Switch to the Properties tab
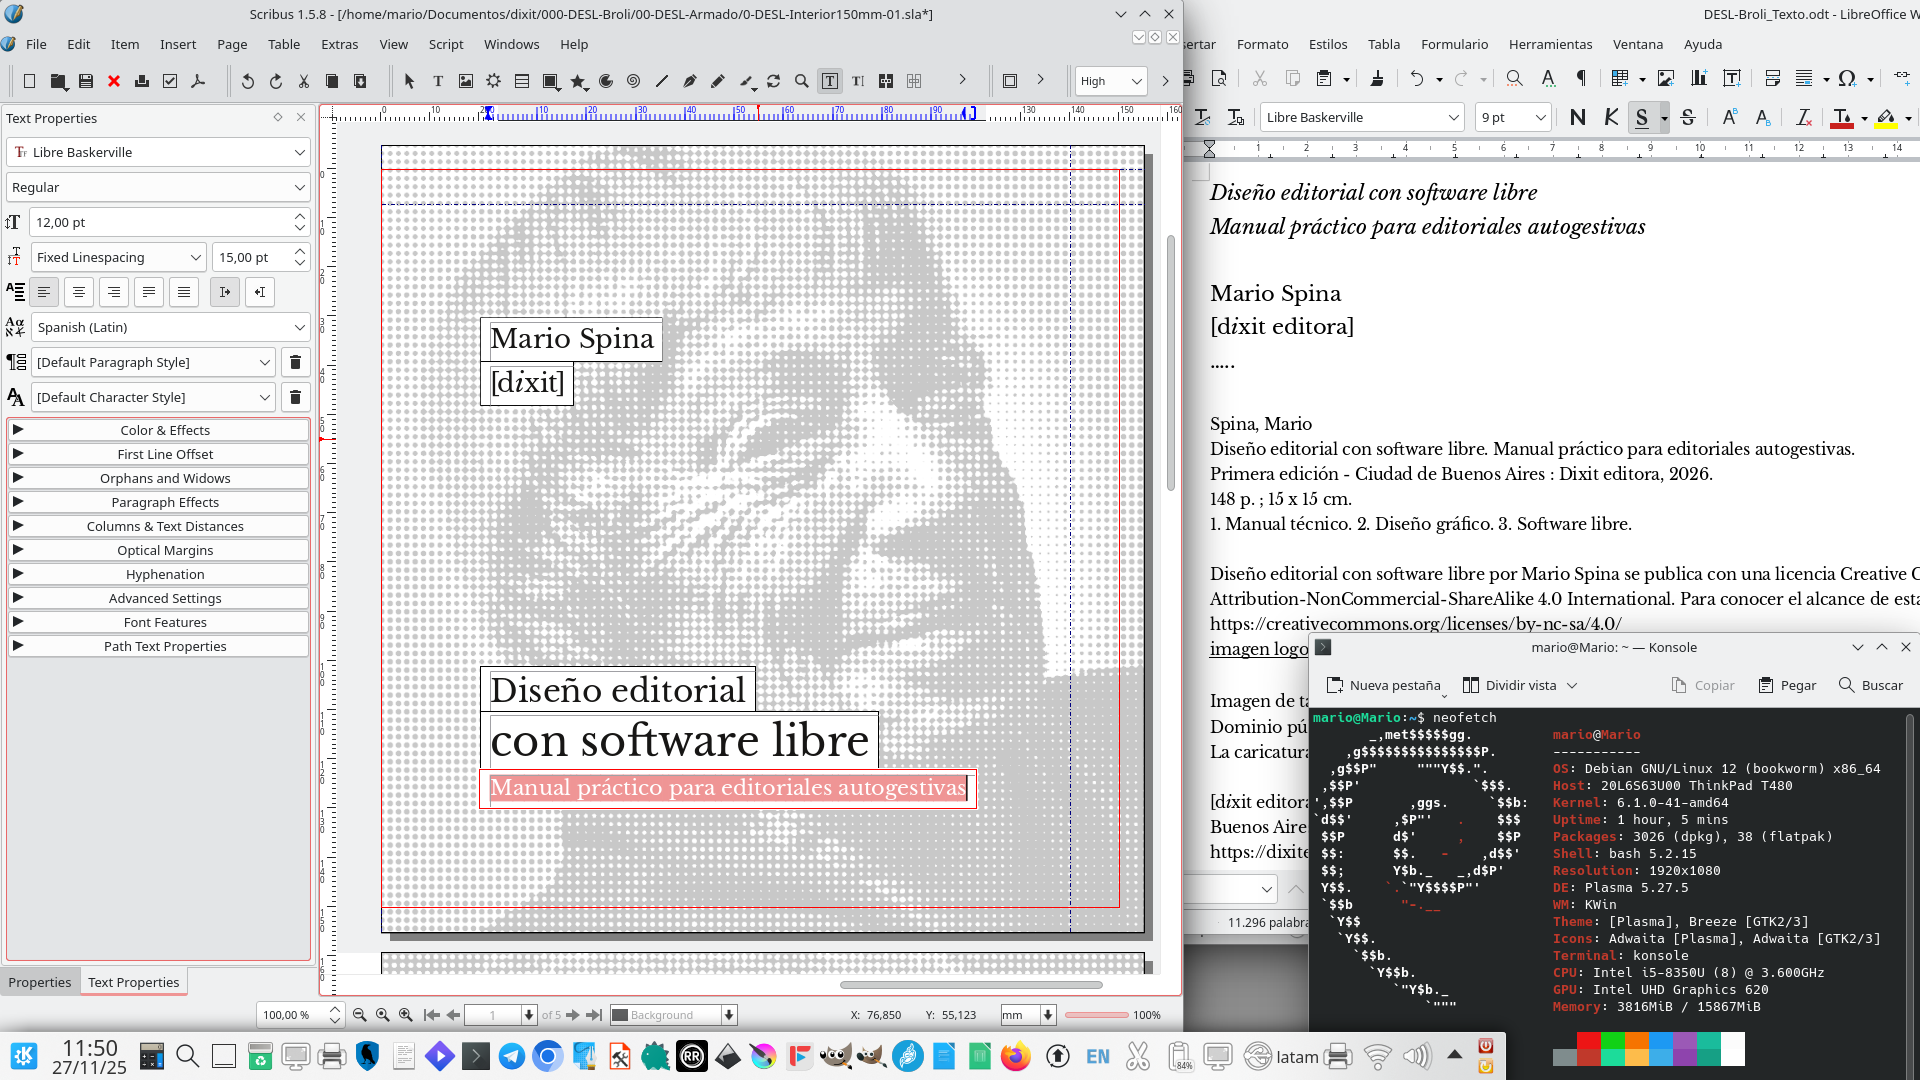Image resolution: width=1920 pixels, height=1080 pixels. [x=40, y=982]
